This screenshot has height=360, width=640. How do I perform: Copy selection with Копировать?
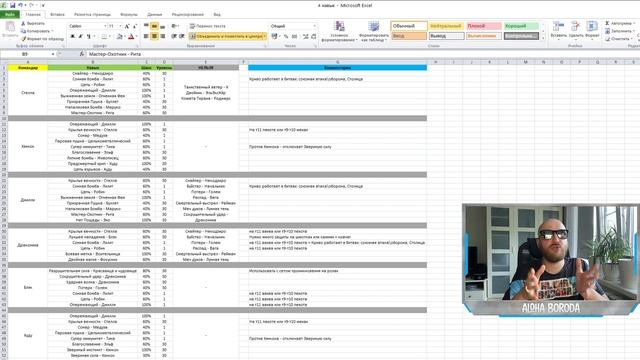click(37, 31)
